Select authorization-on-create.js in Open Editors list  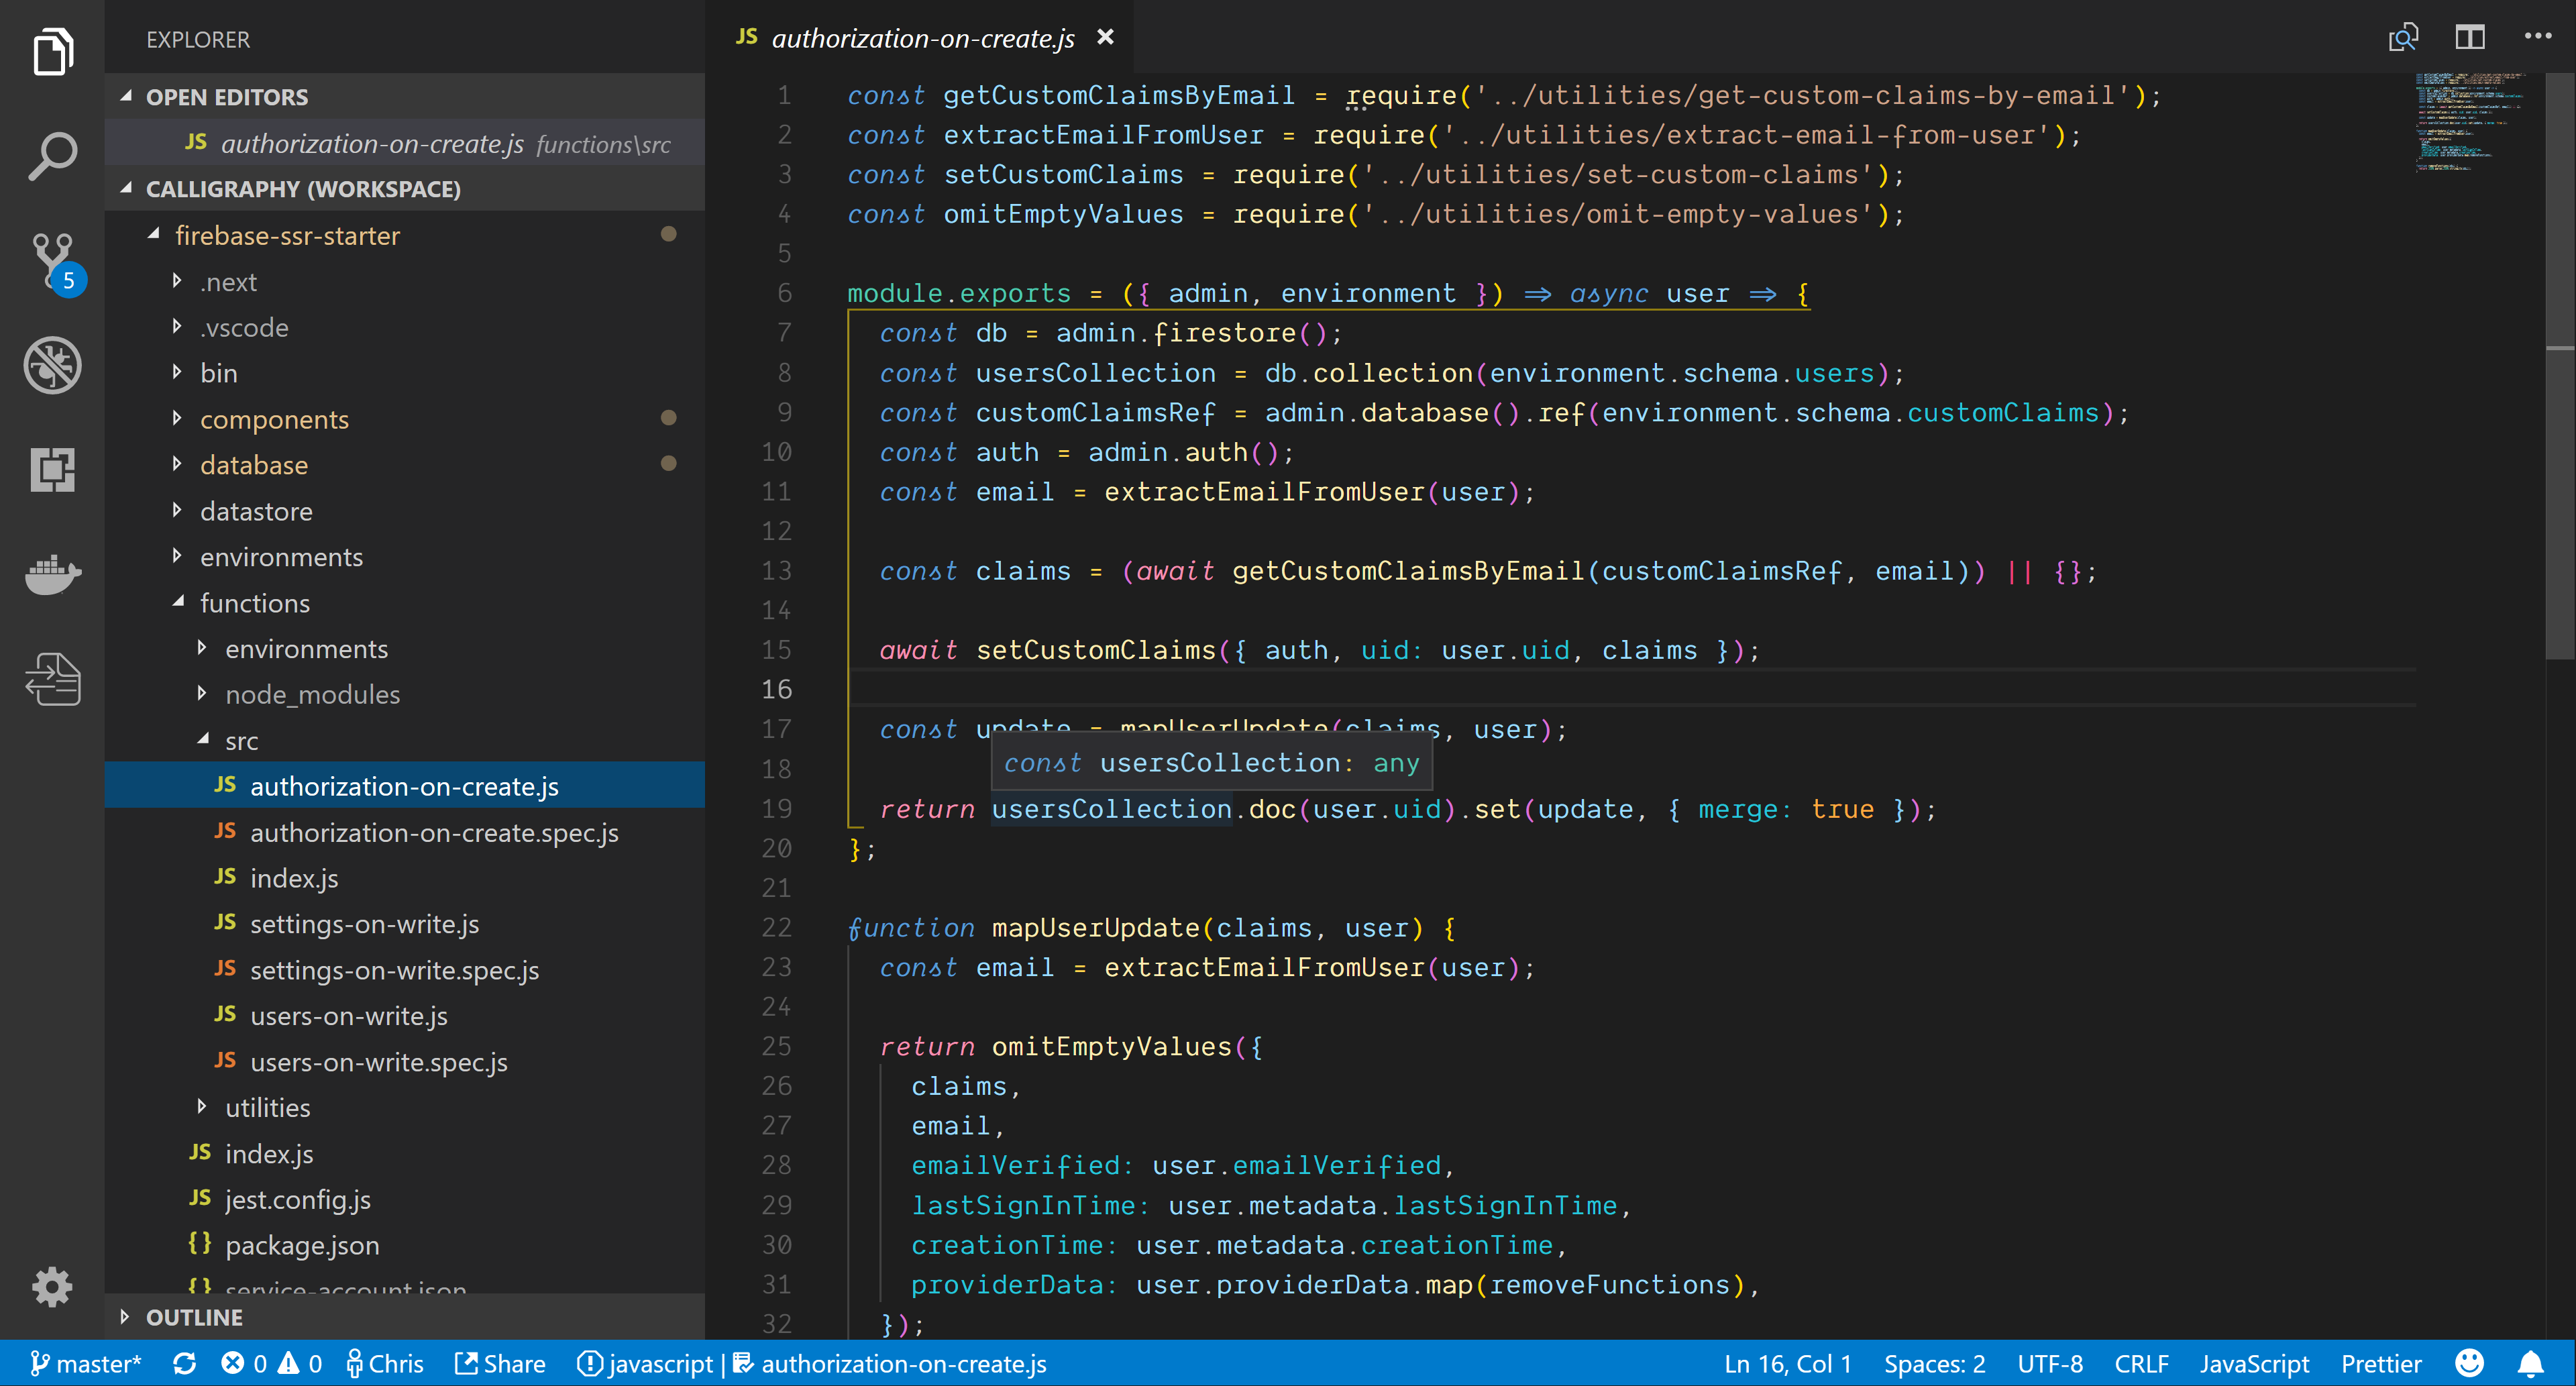(x=404, y=143)
